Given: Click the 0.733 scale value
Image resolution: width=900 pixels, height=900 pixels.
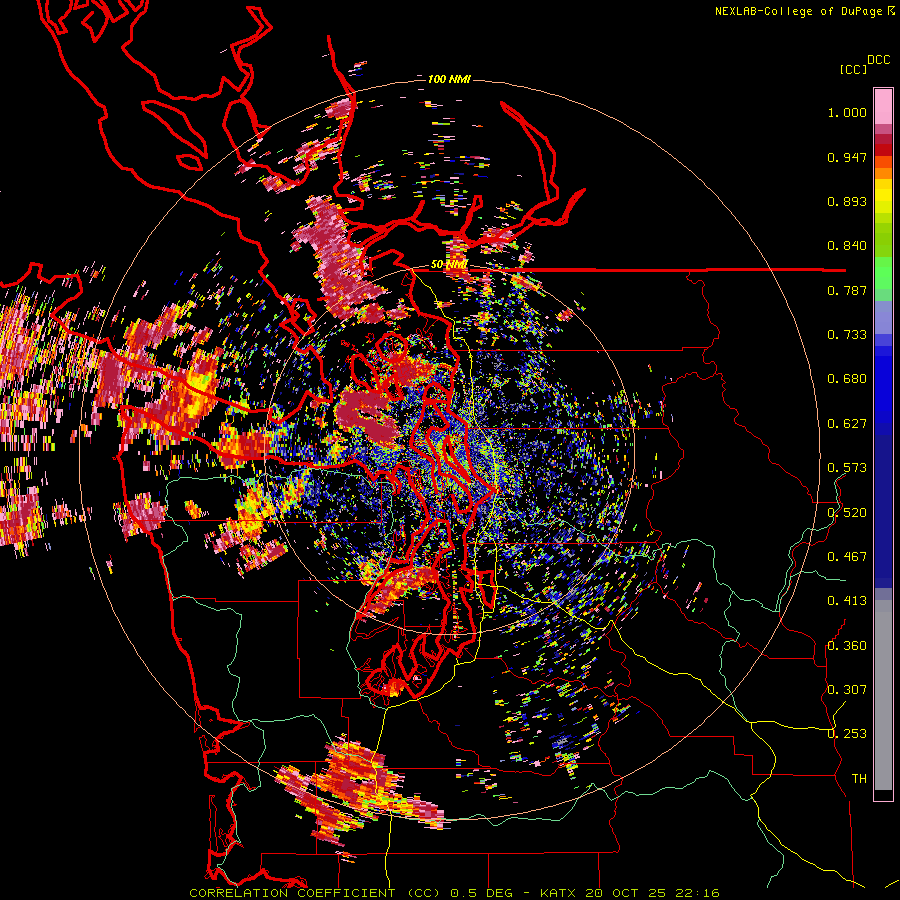Looking at the screenshot, I should [847, 335].
